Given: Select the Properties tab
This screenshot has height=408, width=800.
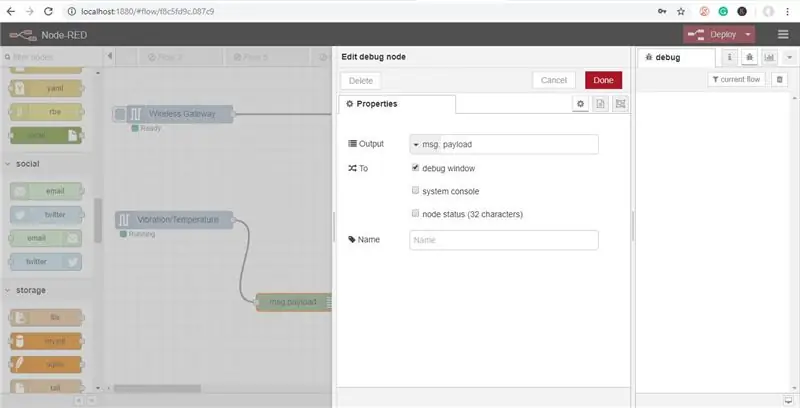Looking at the screenshot, I should point(397,104).
